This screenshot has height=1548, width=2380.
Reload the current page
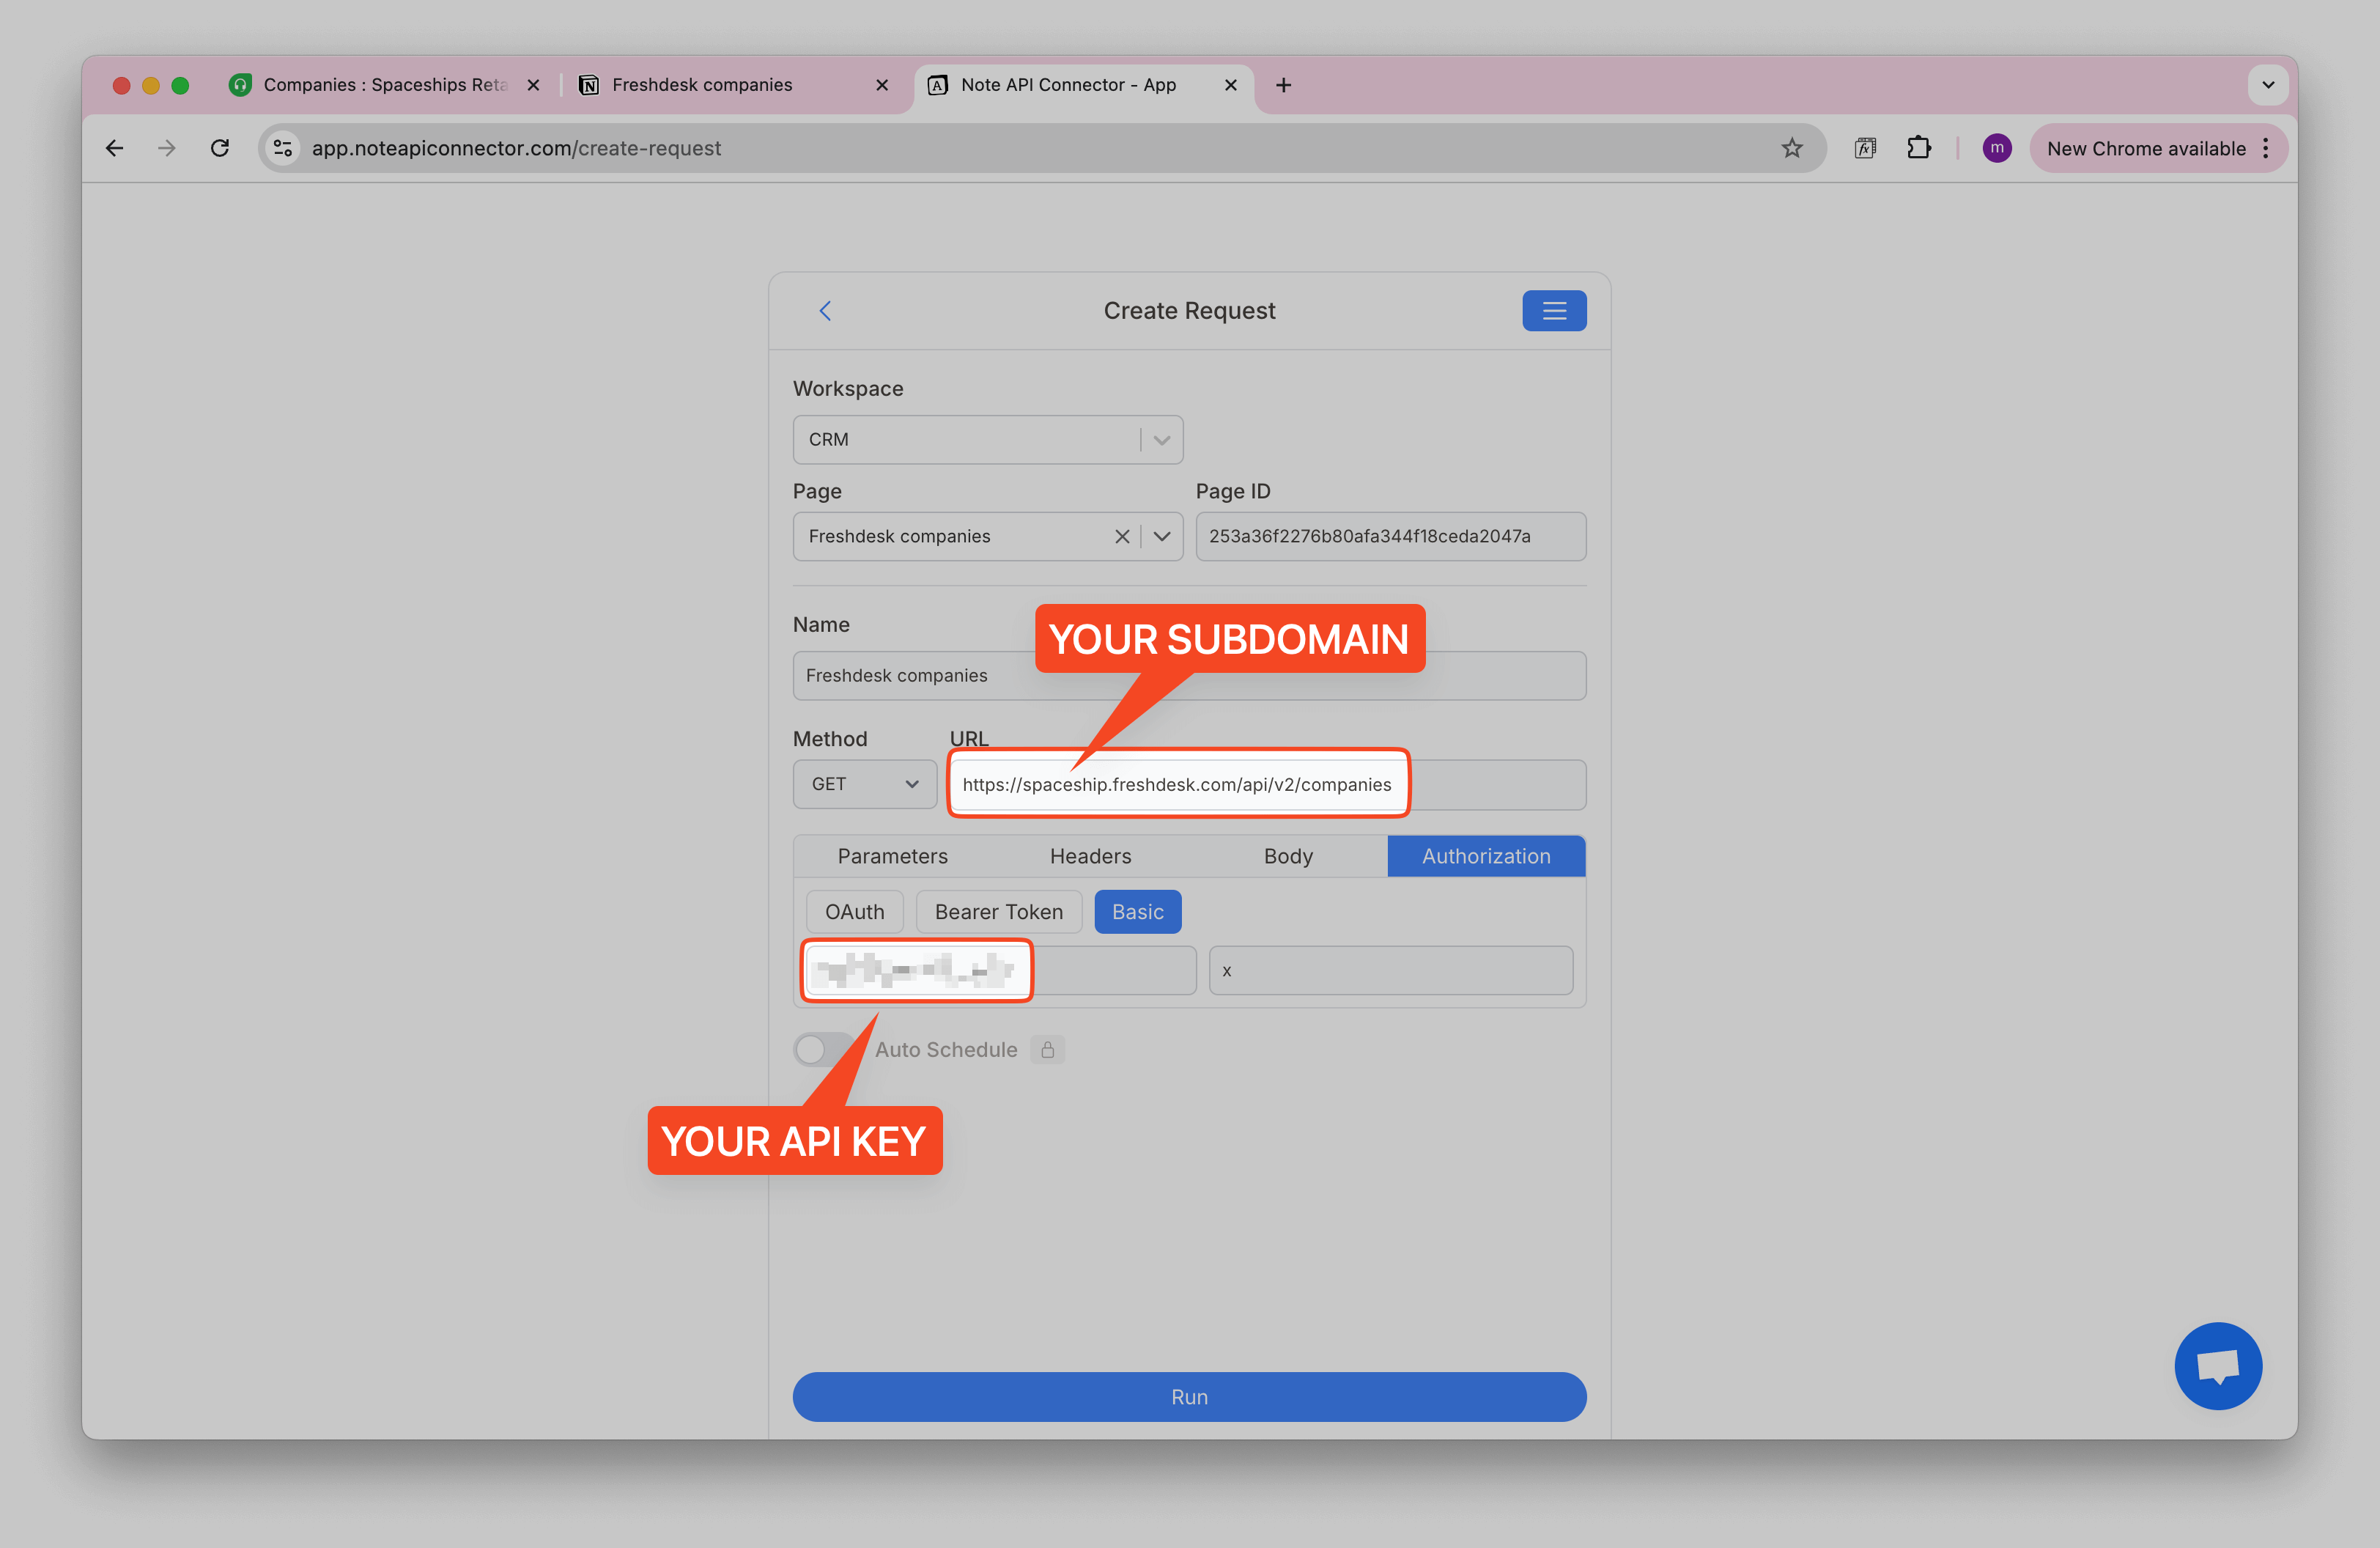[220, 148]
